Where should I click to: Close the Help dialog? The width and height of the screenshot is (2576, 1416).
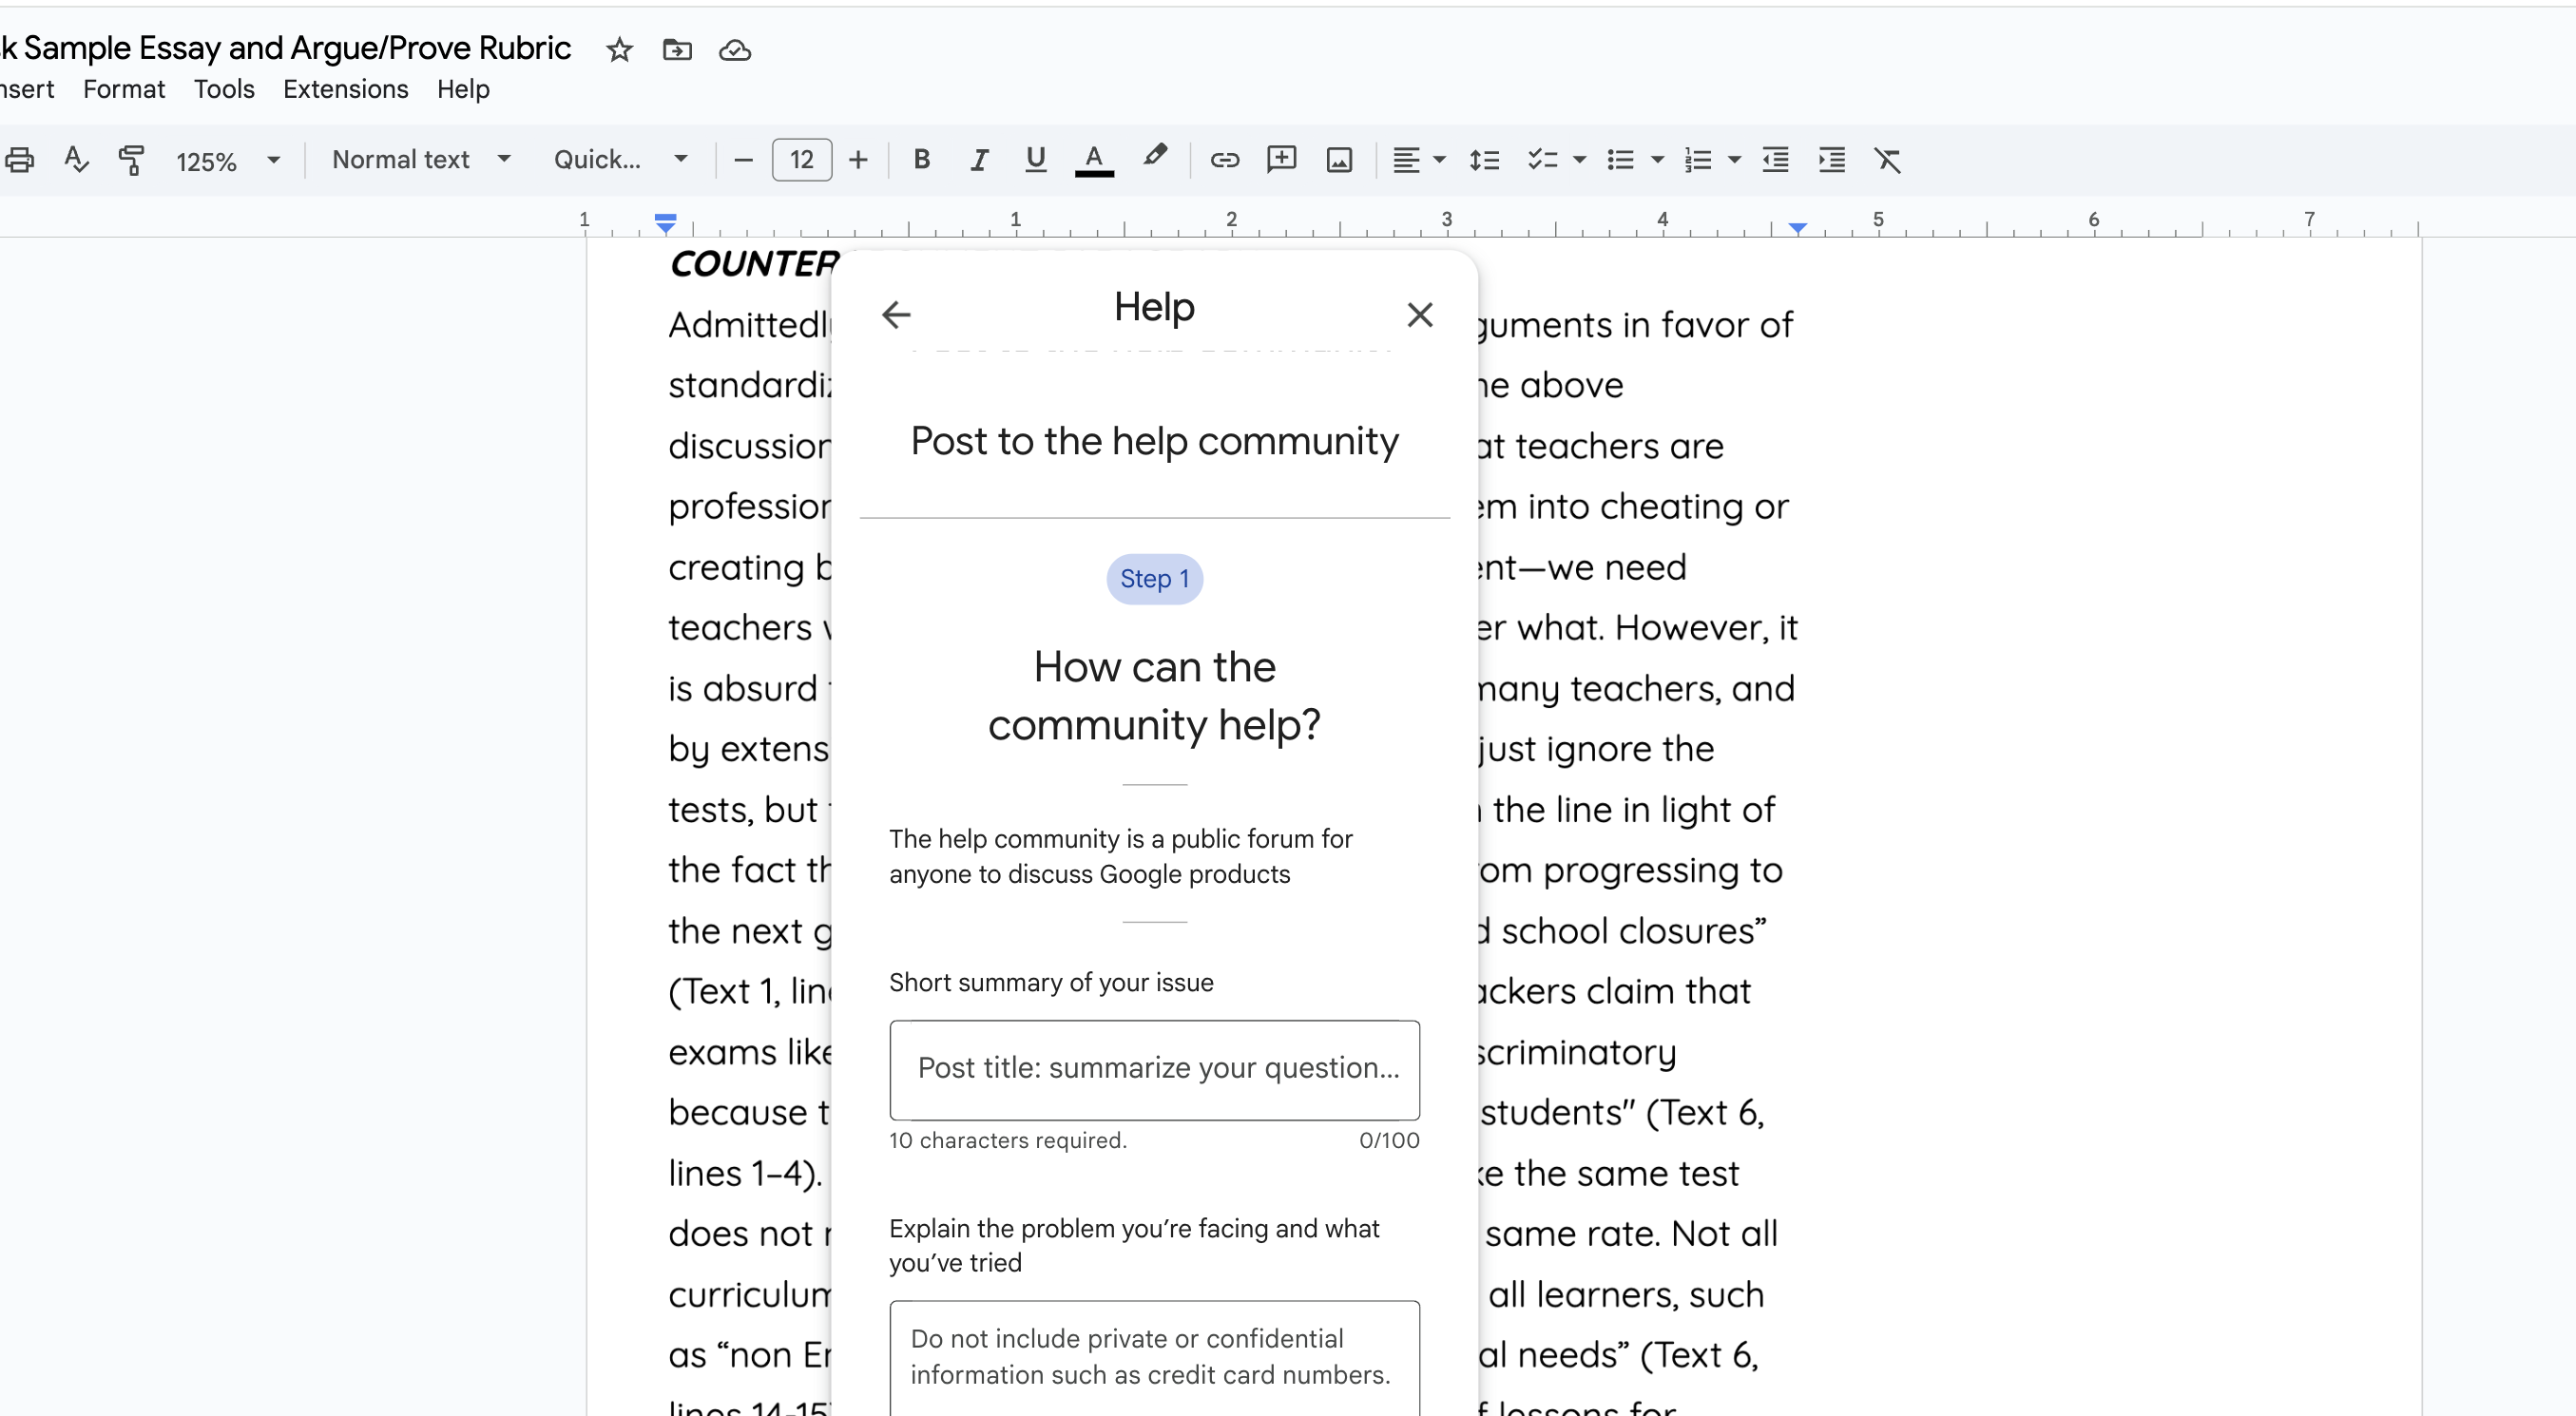point(1419,315)
